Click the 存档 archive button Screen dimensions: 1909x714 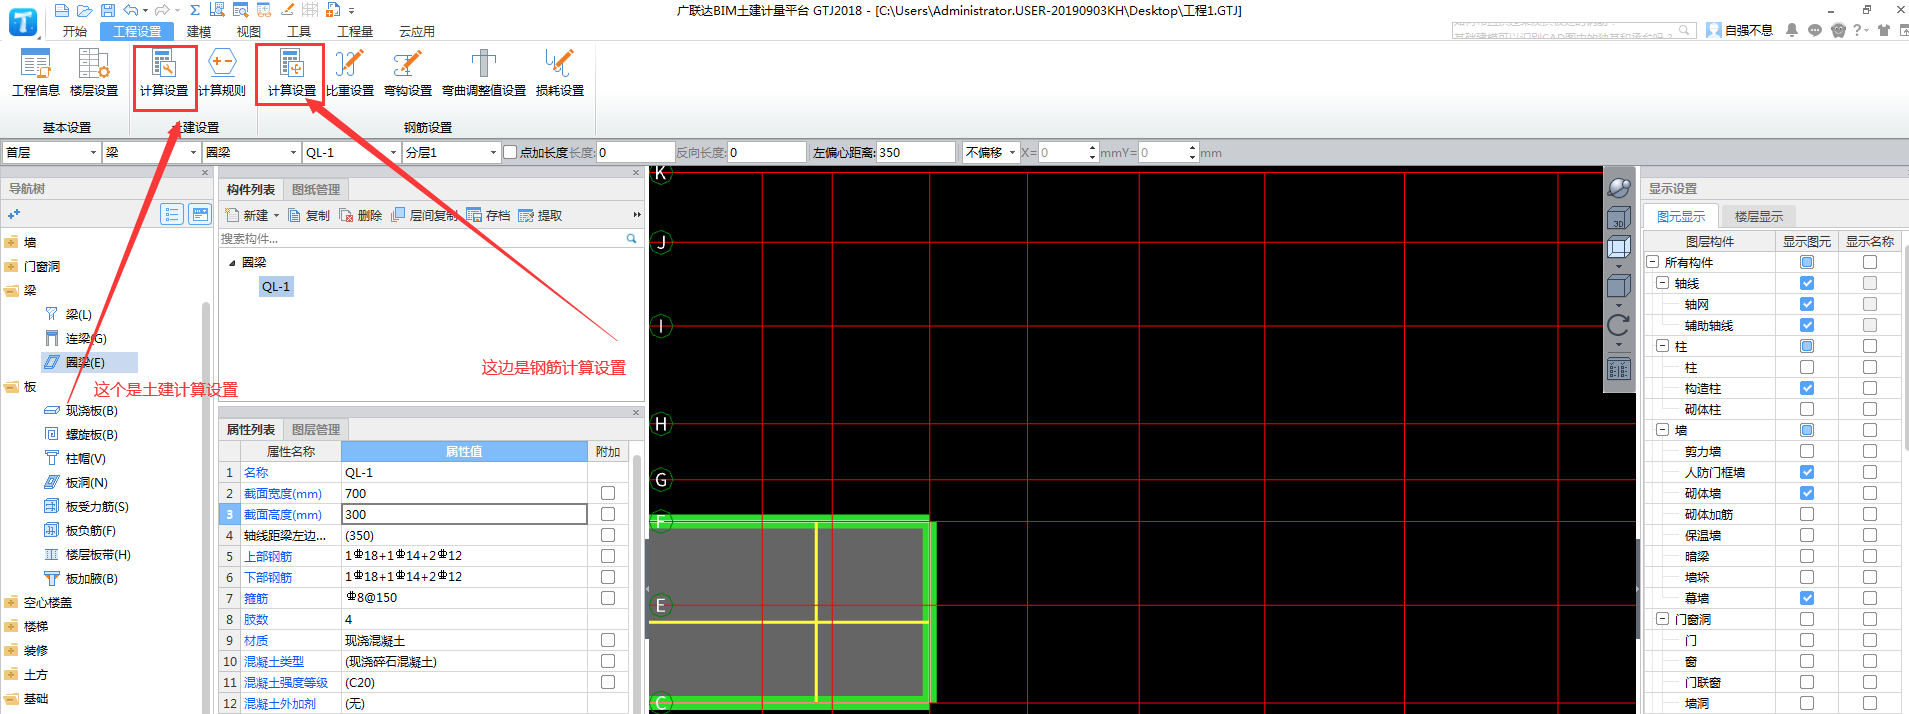(x=489, y=215)
